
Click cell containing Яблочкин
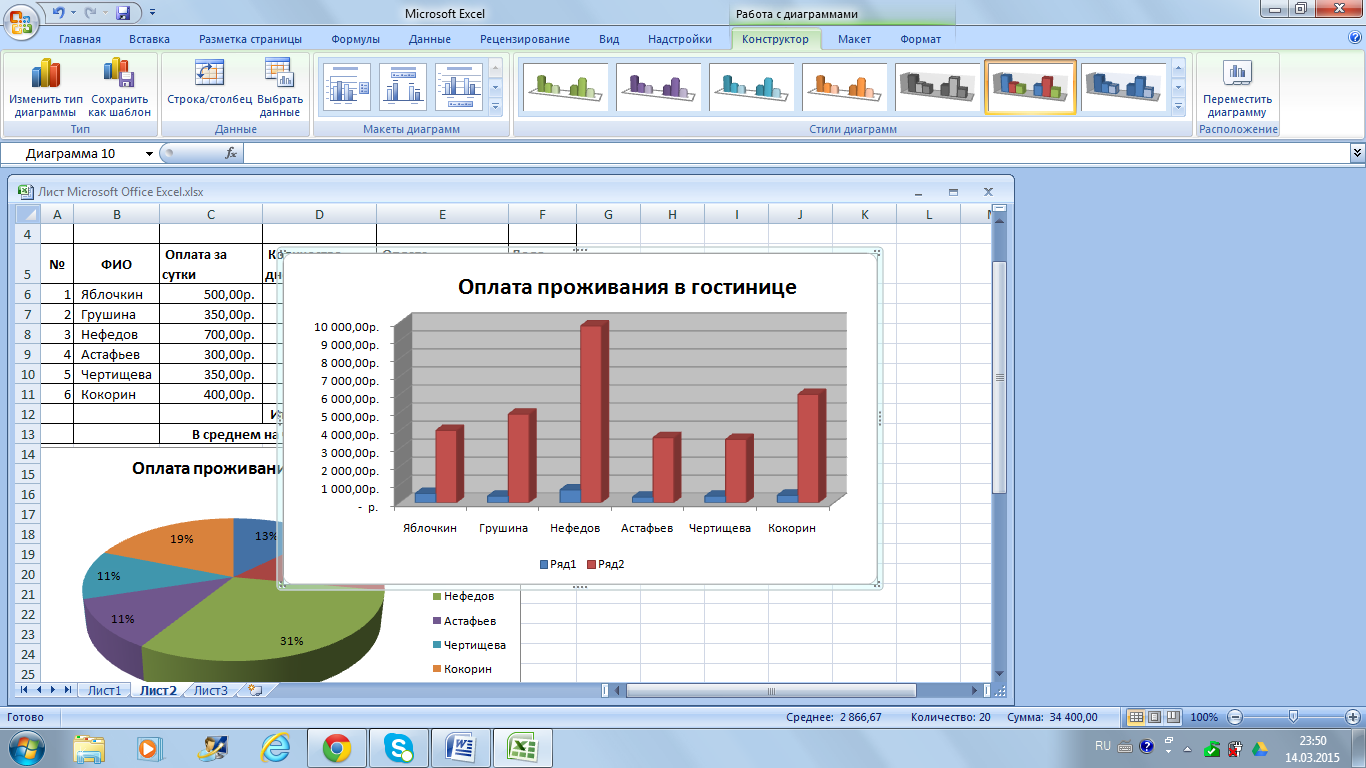(x=117, y=294)
